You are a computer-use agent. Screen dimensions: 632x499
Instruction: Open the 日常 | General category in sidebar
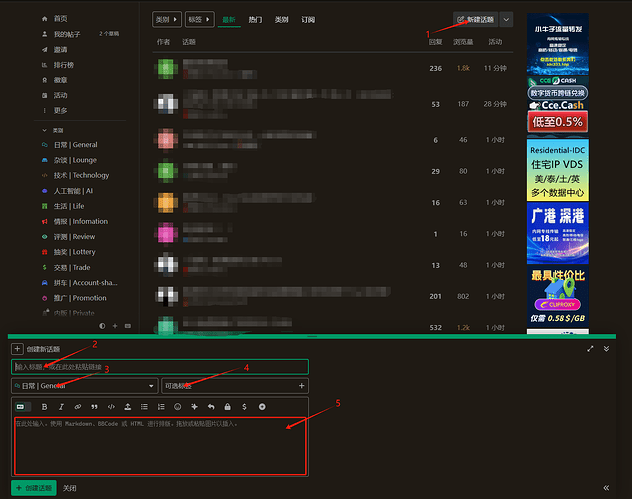pos(75,145)
